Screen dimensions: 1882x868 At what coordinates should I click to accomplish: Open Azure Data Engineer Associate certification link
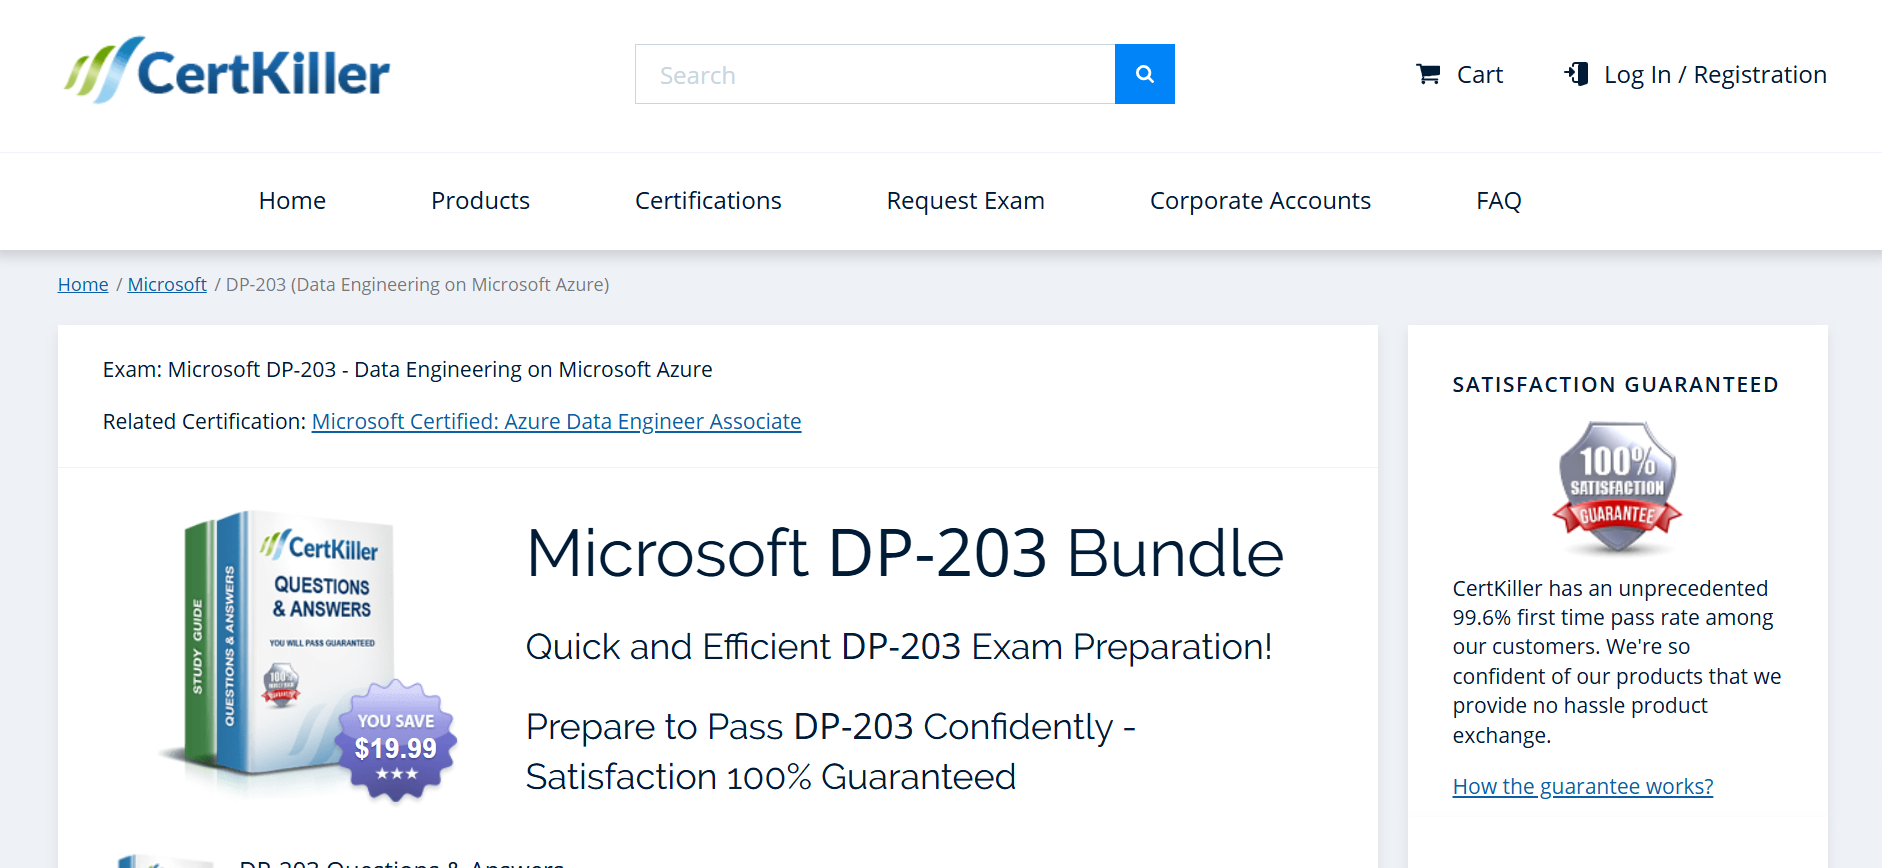[556, 422]
